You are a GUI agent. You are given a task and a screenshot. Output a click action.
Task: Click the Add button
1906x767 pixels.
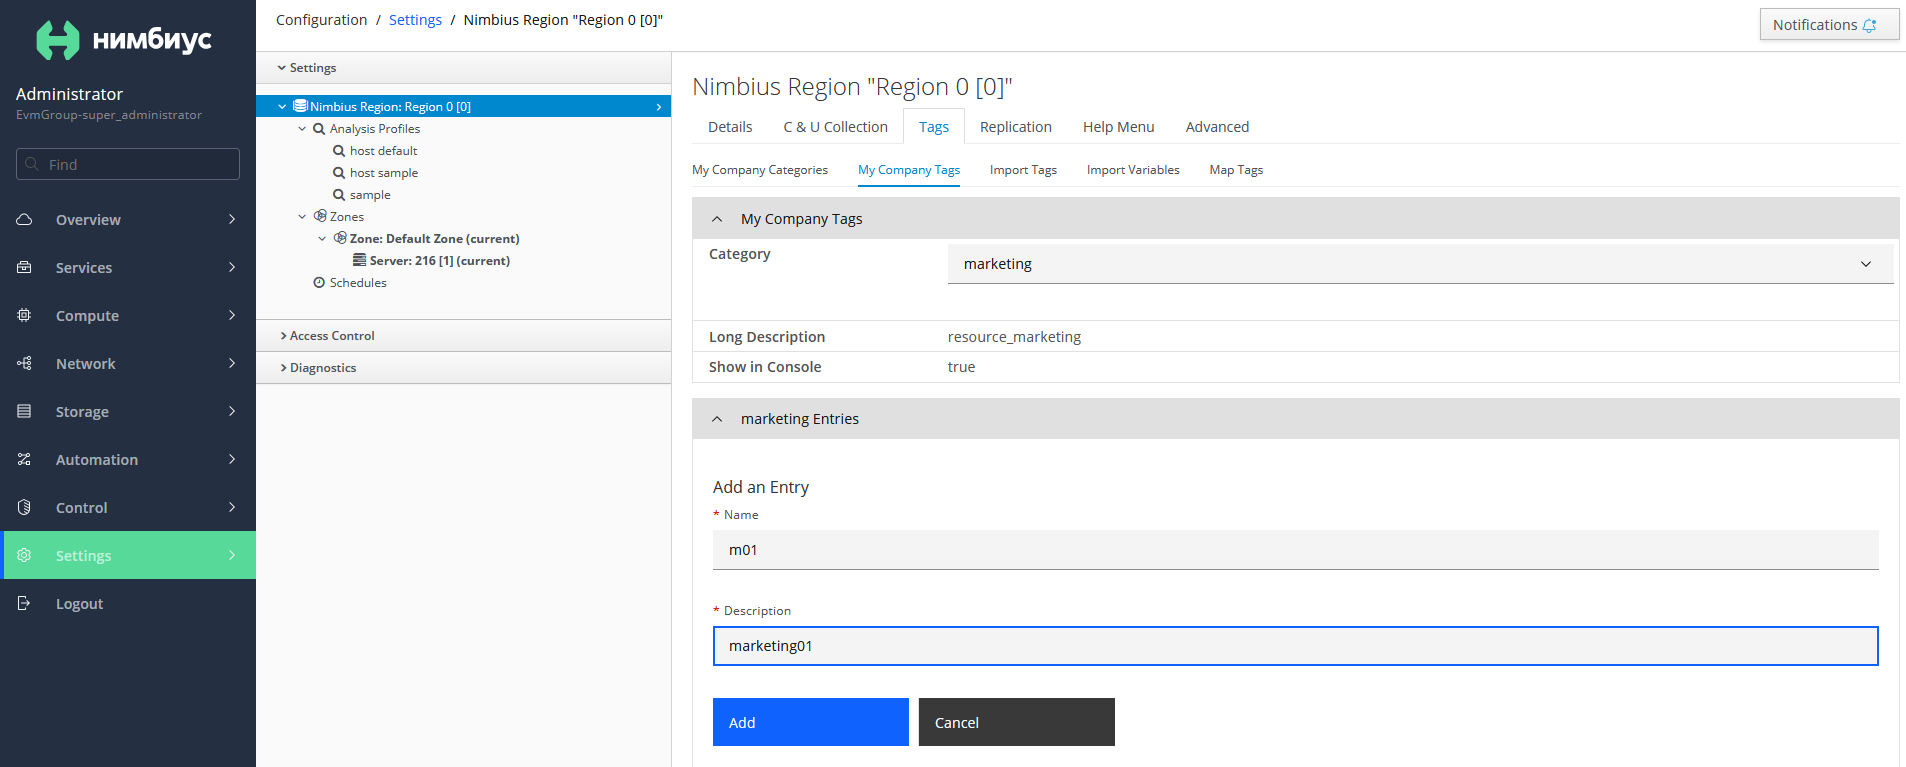tap(811, 722)
